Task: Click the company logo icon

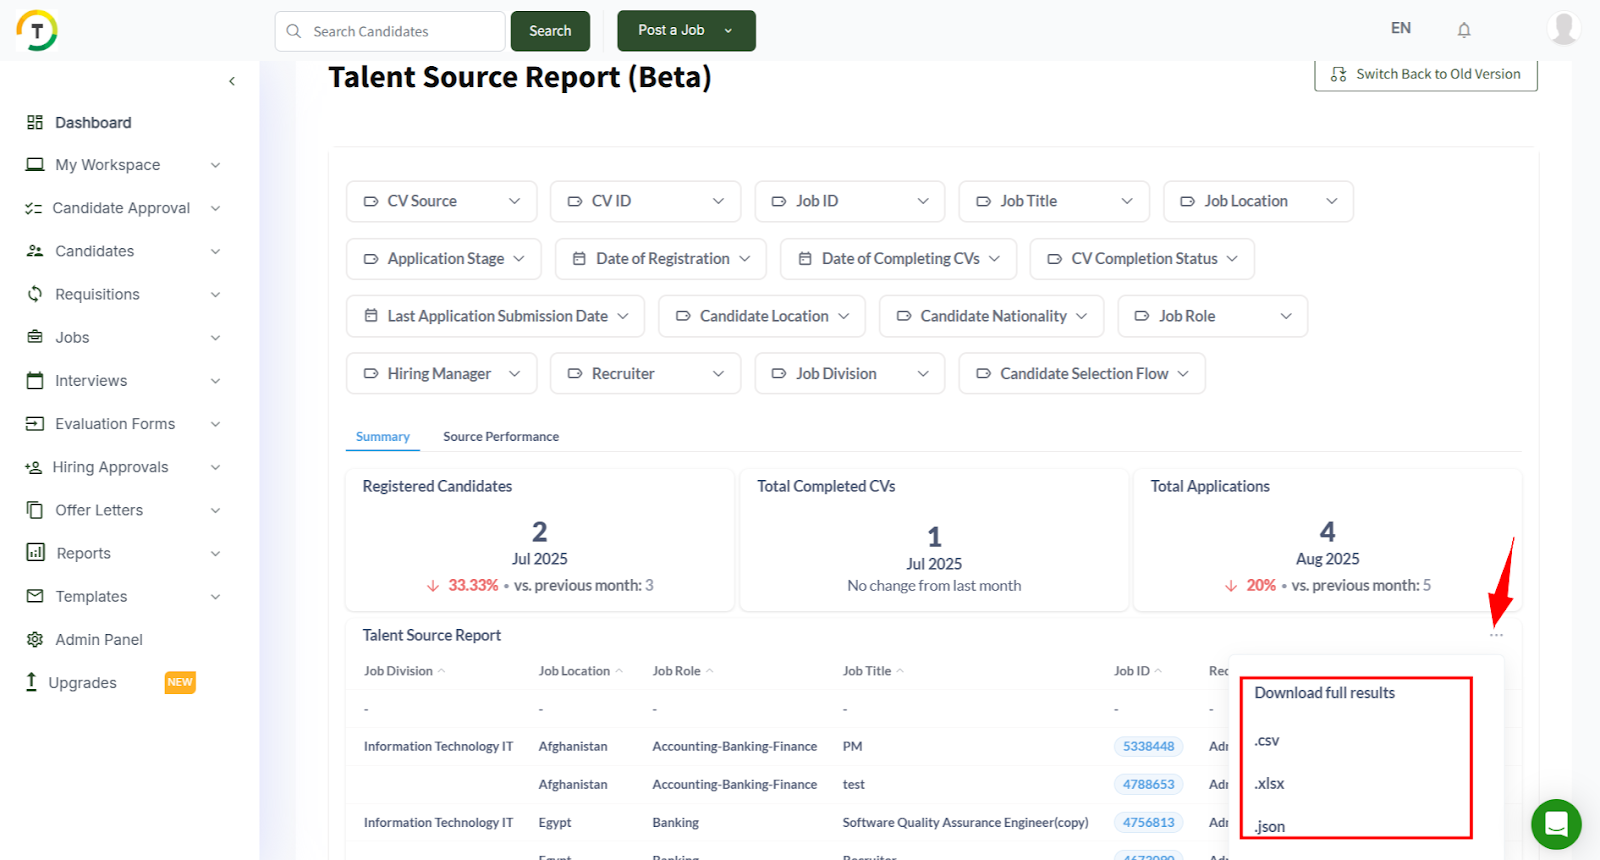Action: click(37, 30)
